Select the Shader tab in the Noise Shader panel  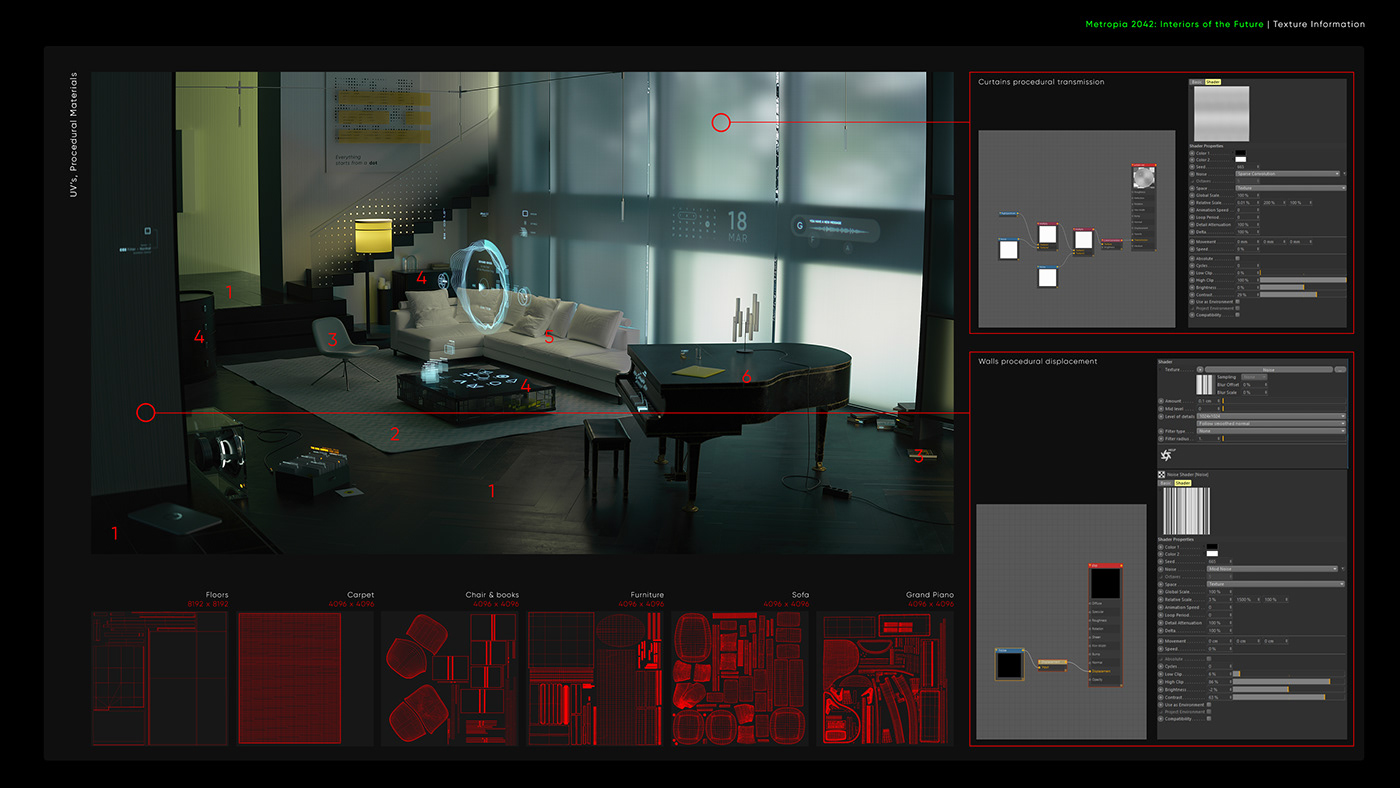click(1183, 483)
